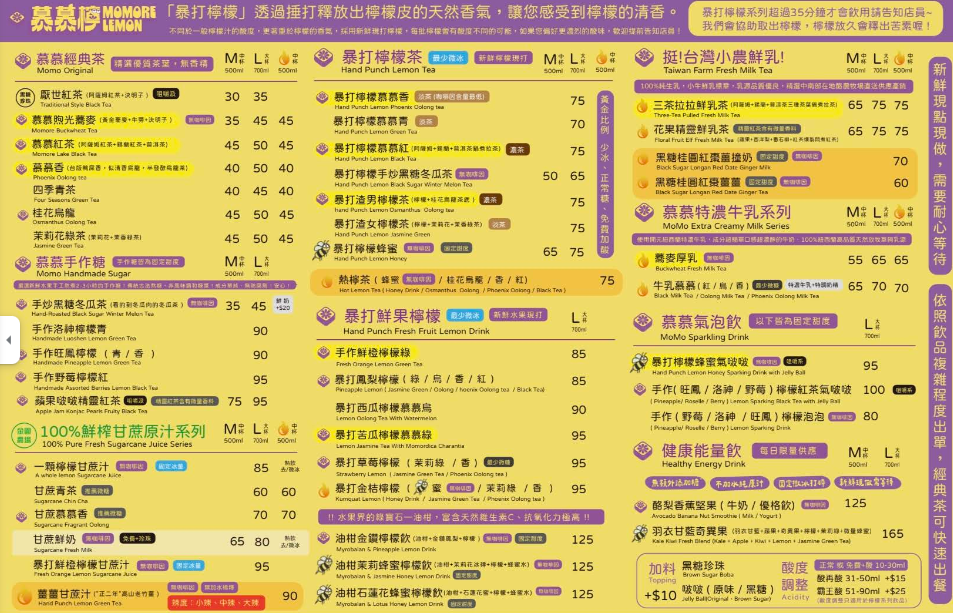Click the yellow notice box in the header
The height and width of the screenshot is (613, 953).
[816, 19]
